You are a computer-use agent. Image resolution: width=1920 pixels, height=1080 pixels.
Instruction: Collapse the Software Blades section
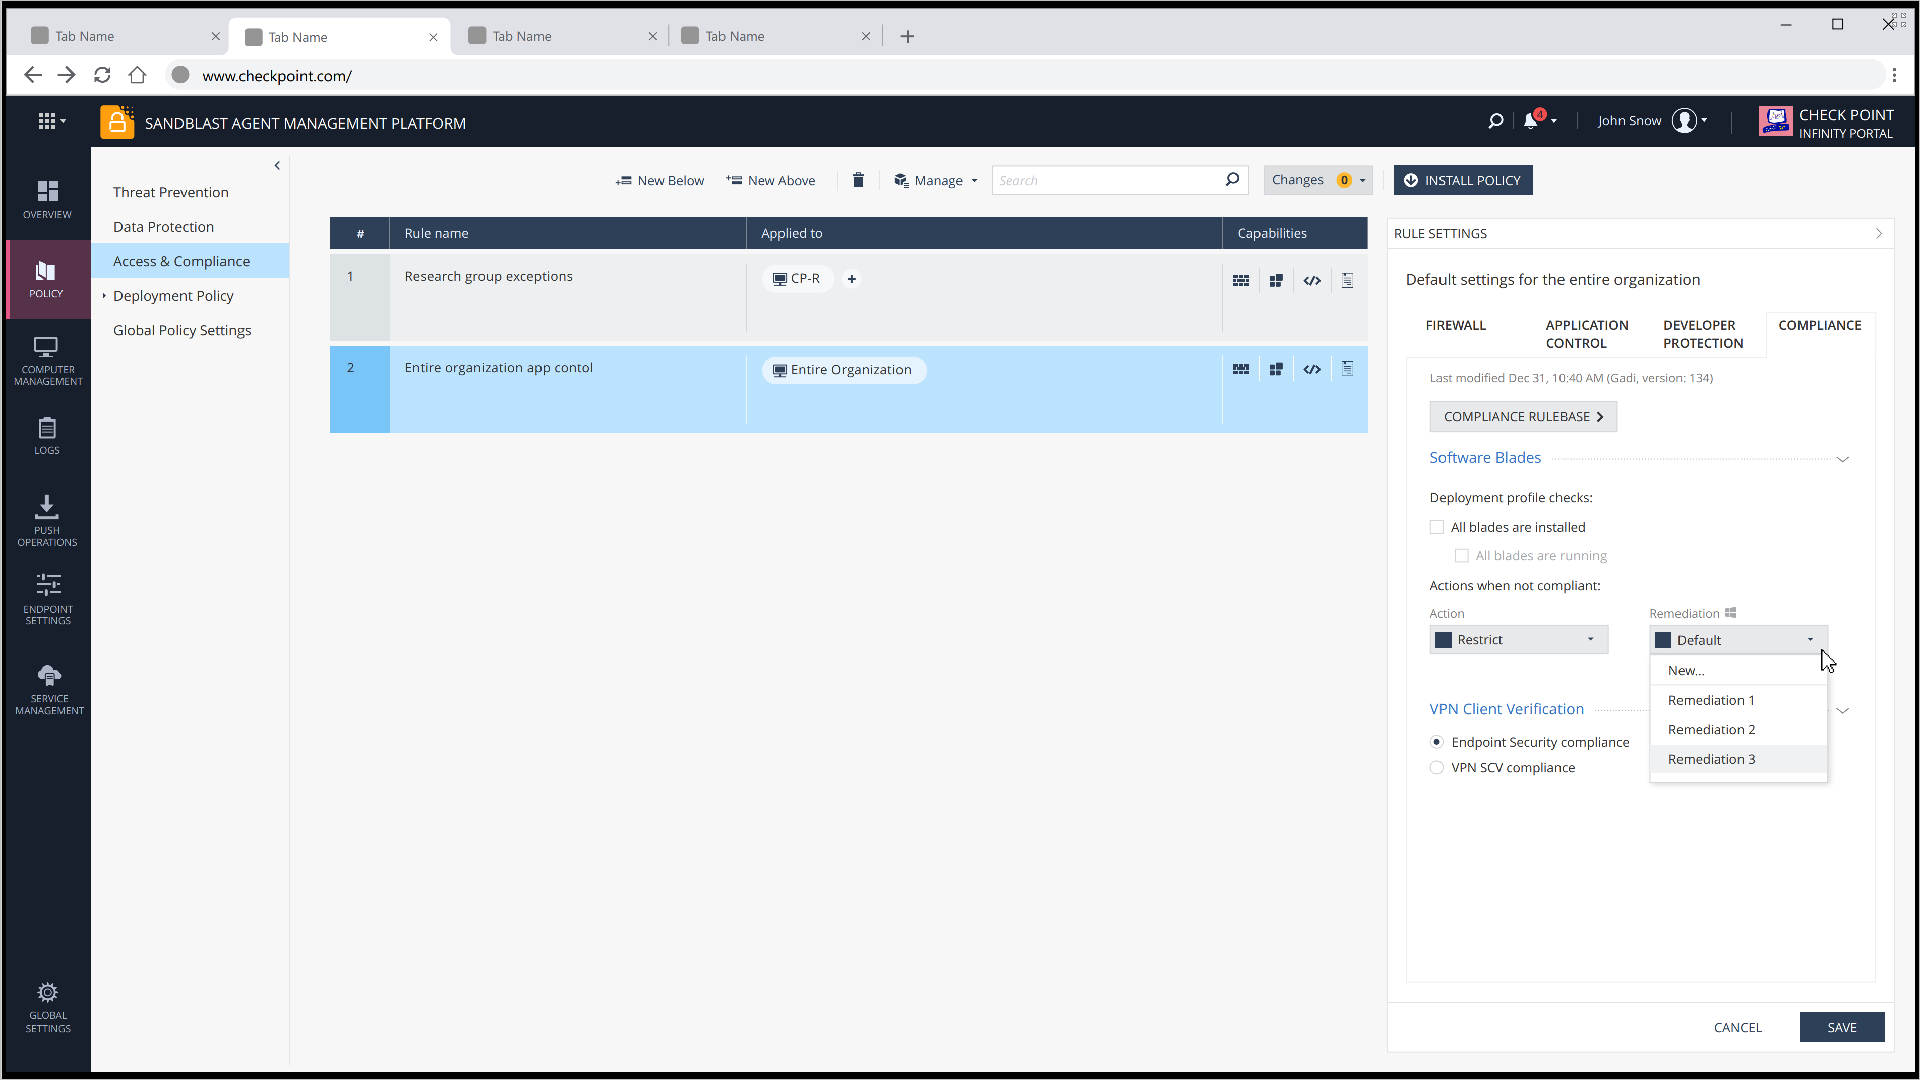[x=1843, y=459]
